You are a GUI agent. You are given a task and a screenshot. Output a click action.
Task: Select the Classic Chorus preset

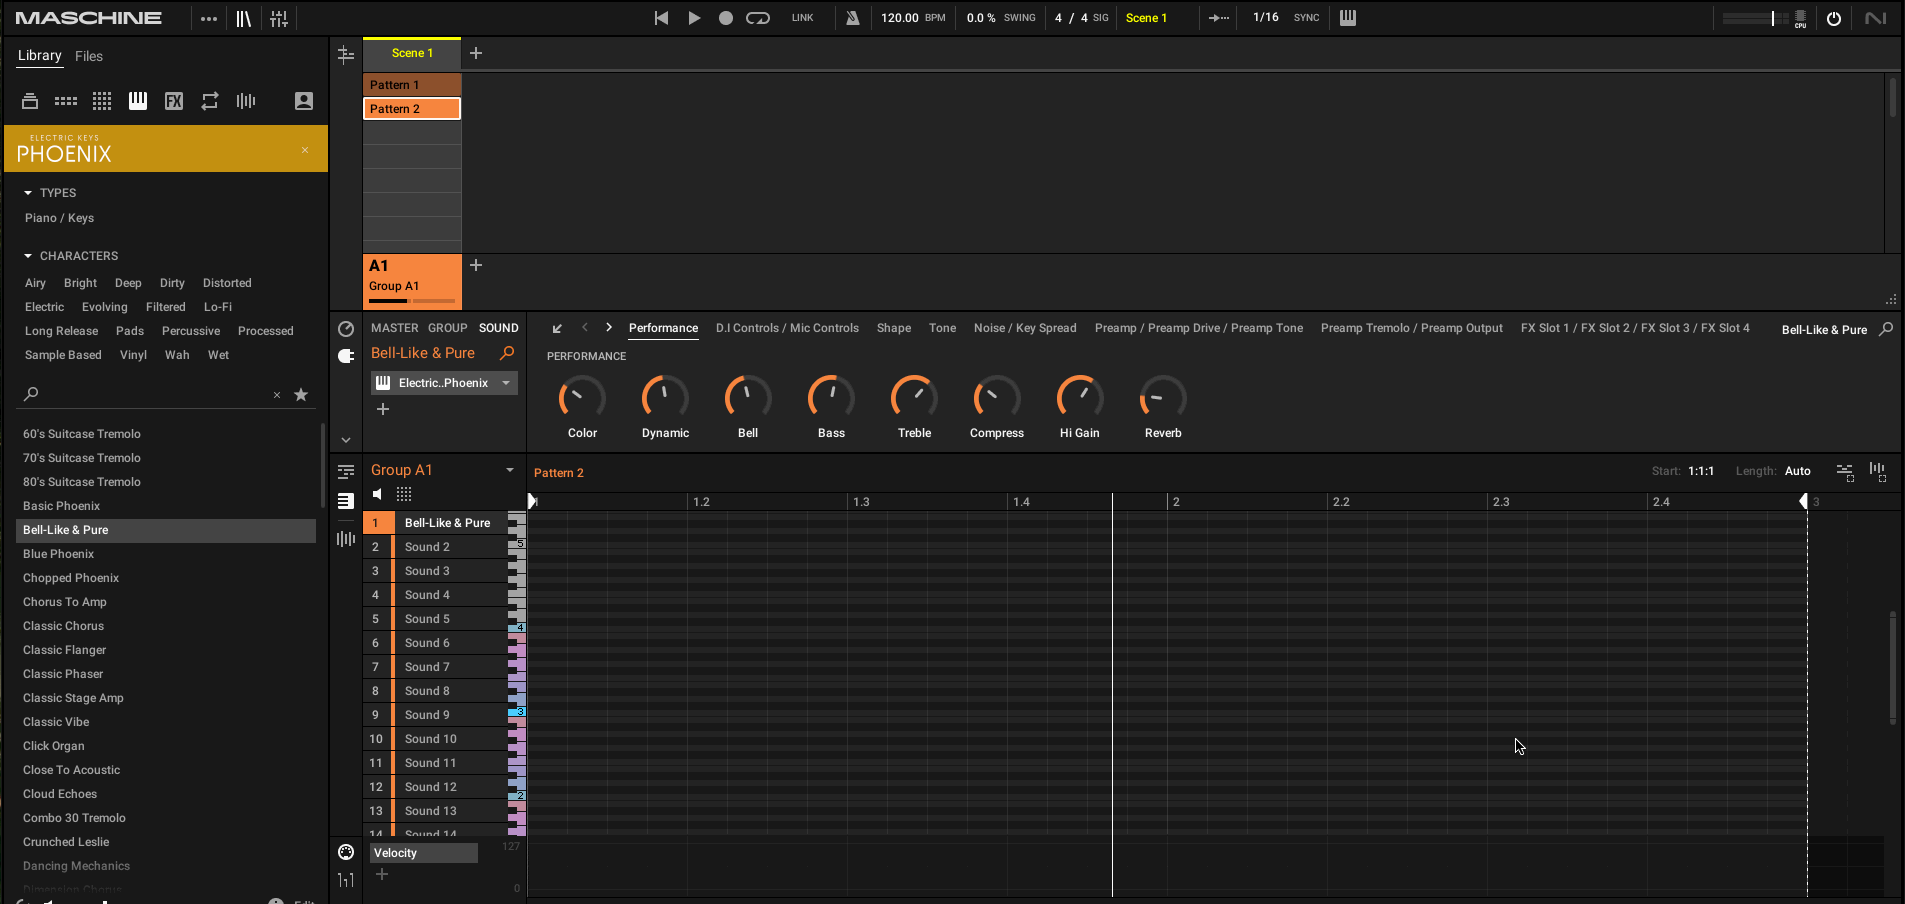64,626
